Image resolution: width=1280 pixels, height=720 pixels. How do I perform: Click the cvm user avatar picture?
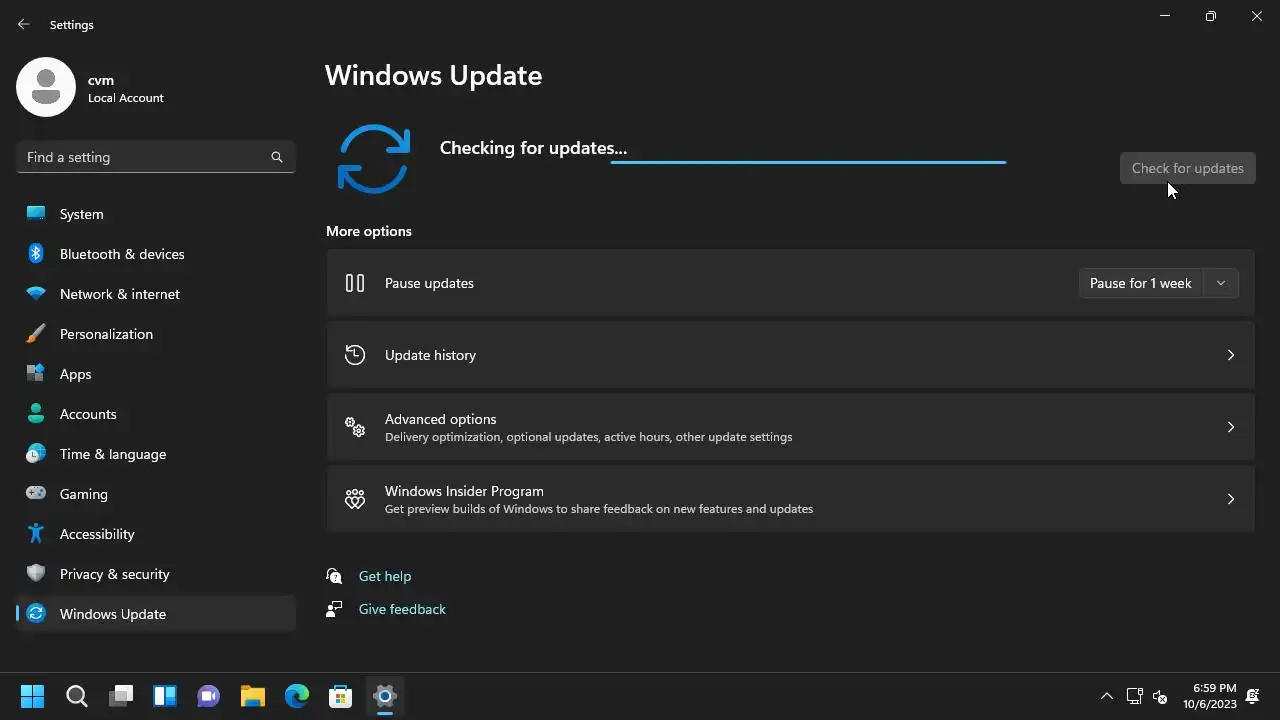tap(46, 87)
